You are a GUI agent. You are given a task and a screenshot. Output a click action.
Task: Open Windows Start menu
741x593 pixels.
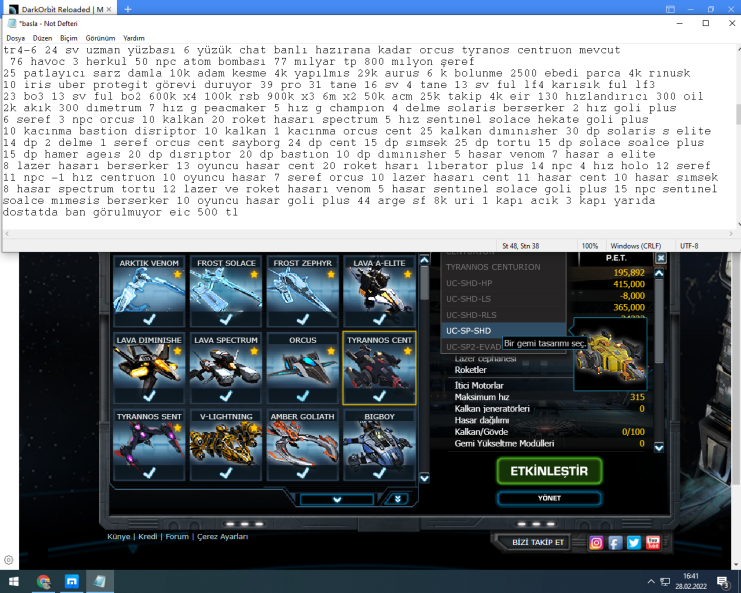[14, 582]
